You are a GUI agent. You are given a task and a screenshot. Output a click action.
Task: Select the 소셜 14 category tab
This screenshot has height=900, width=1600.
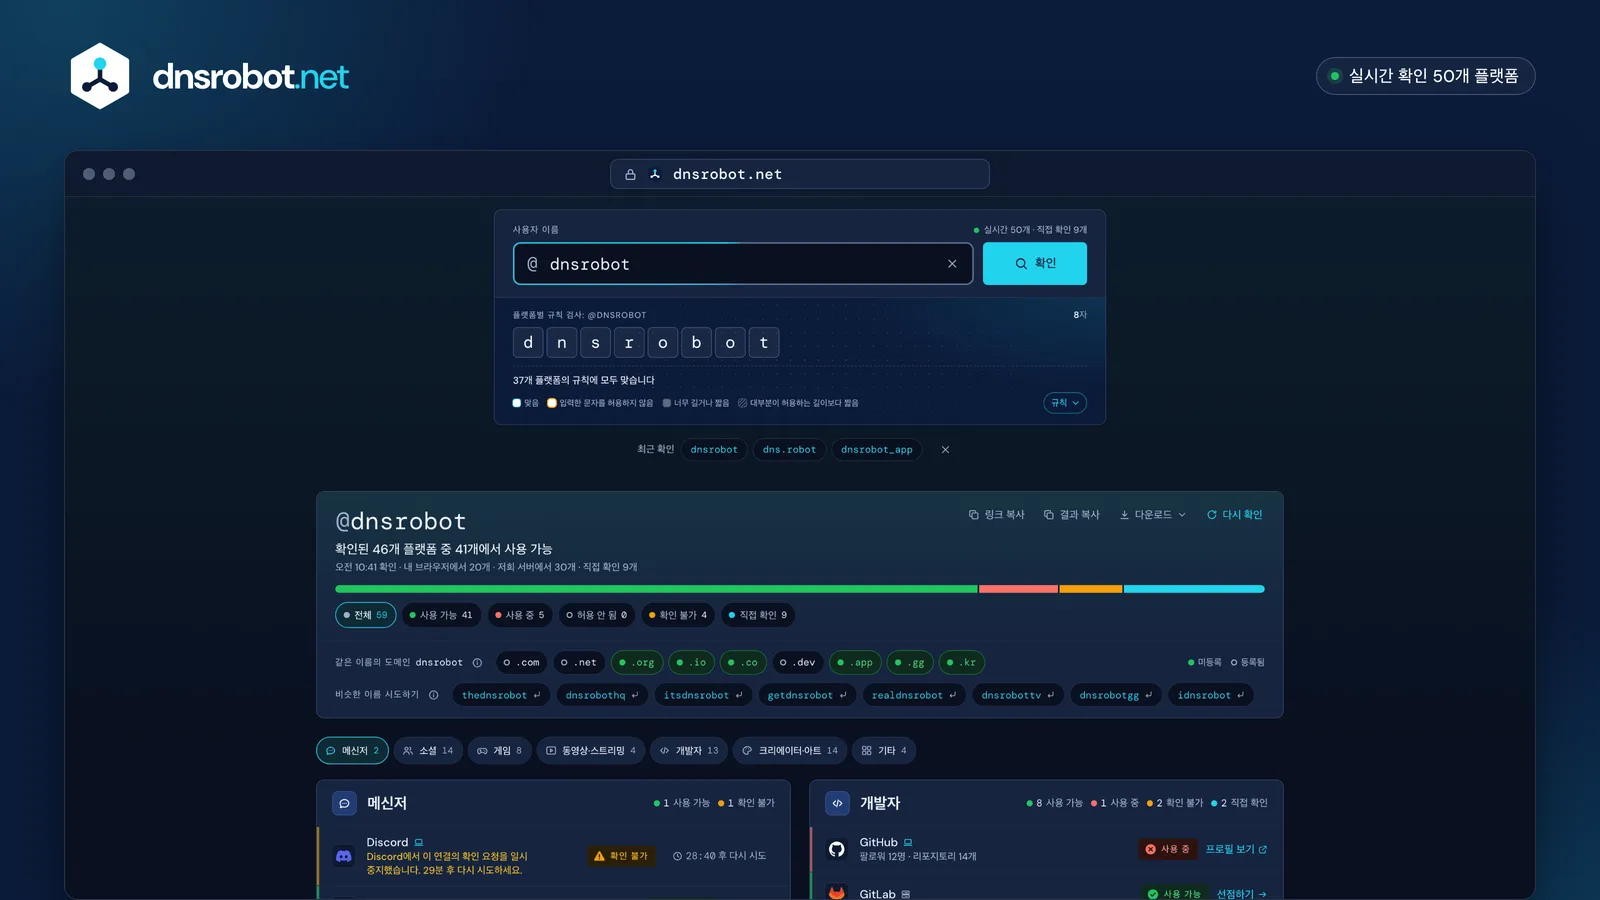[x=428, y=751]
